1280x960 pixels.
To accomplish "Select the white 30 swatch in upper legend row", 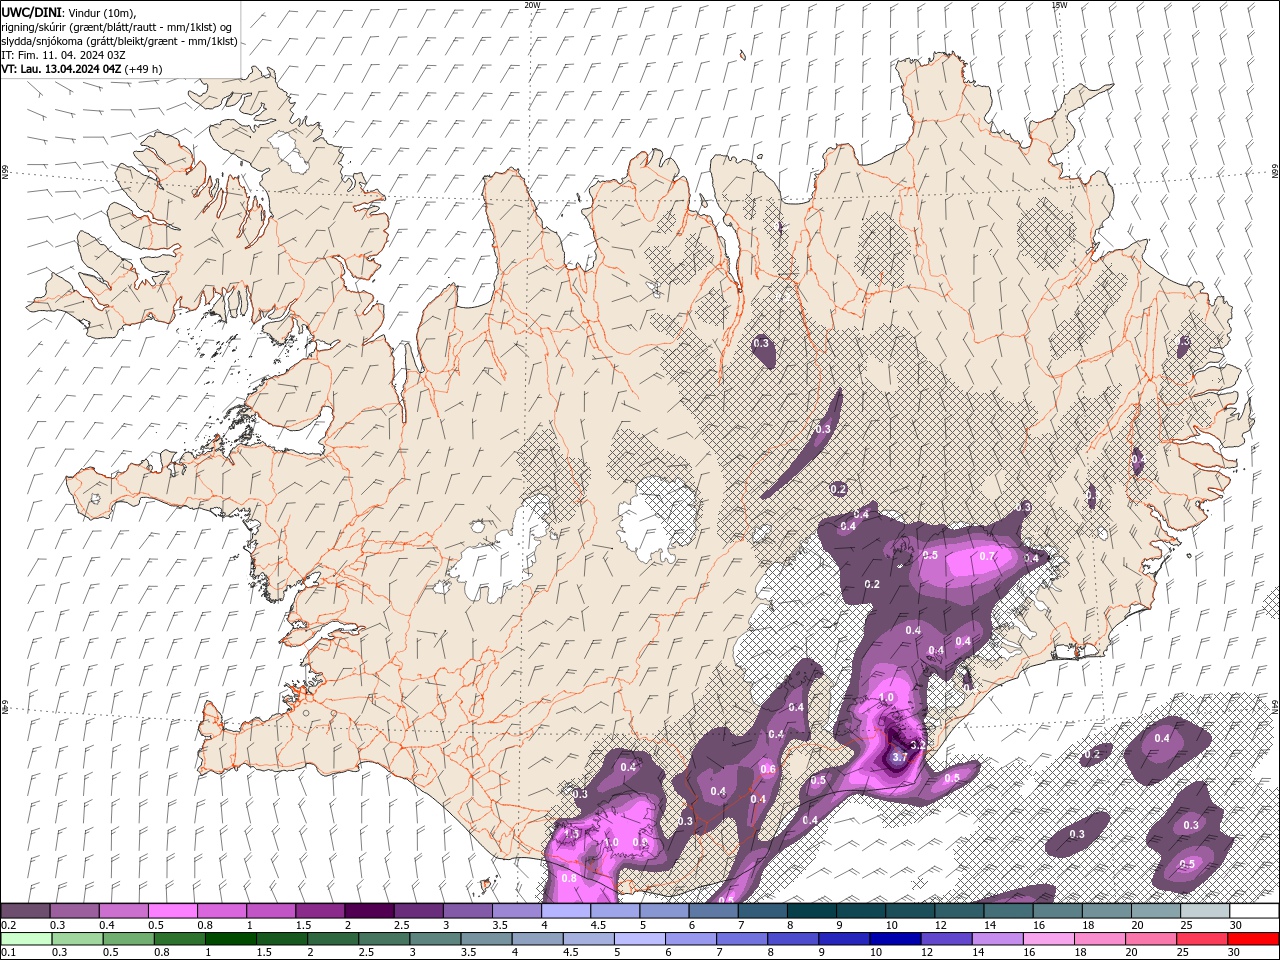I will point(1254,911).
